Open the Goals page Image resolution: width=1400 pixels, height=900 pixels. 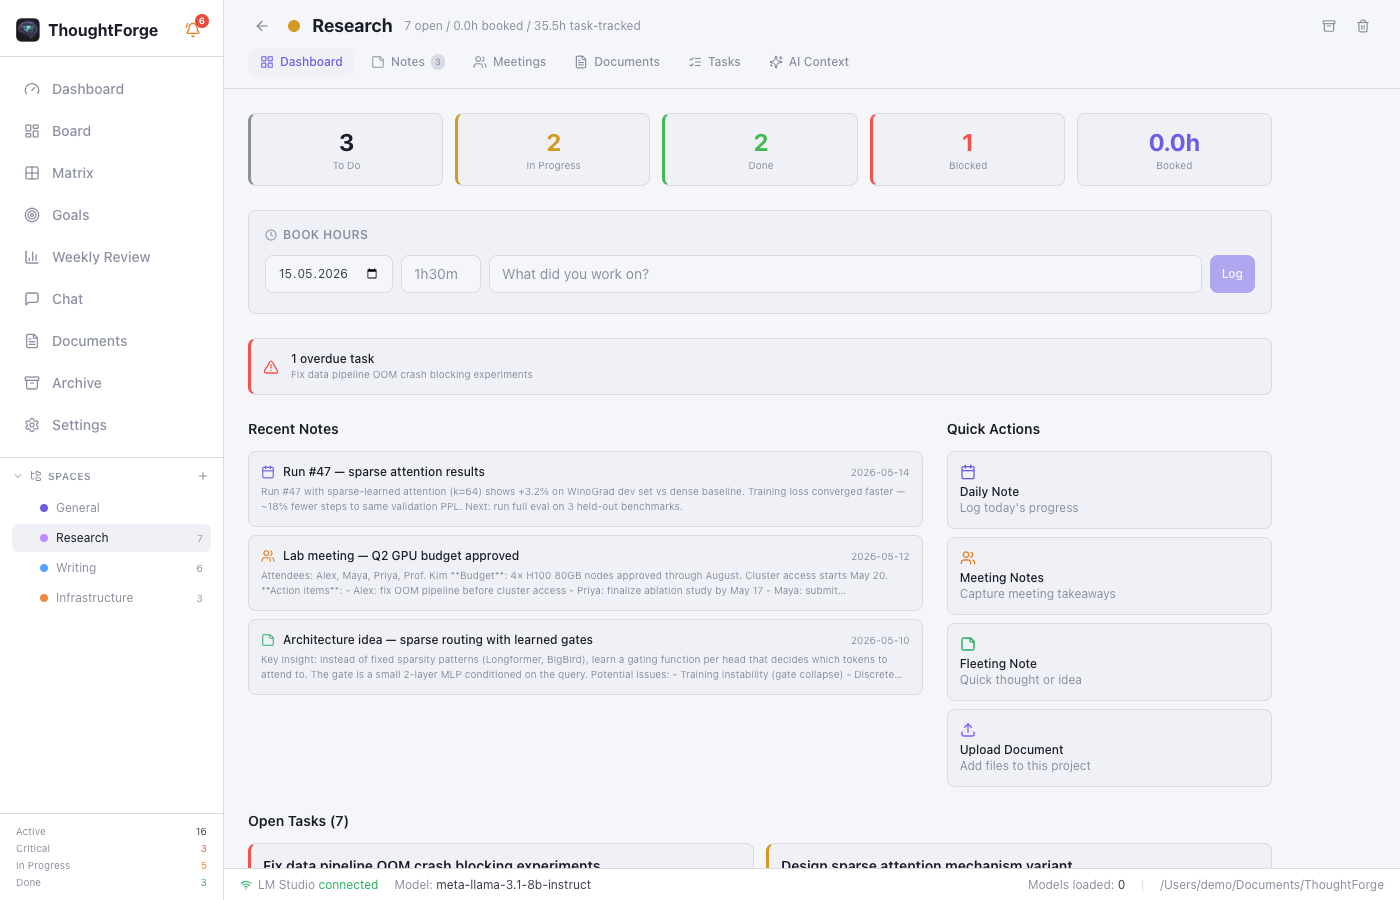coord(112,215)
